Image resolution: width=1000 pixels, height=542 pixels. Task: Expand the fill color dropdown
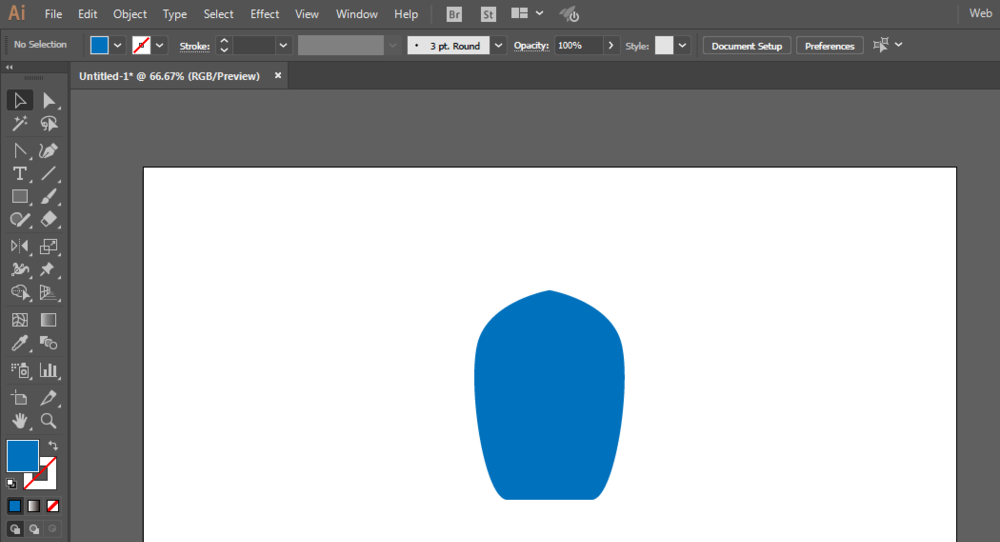click(x=117, y=45)
